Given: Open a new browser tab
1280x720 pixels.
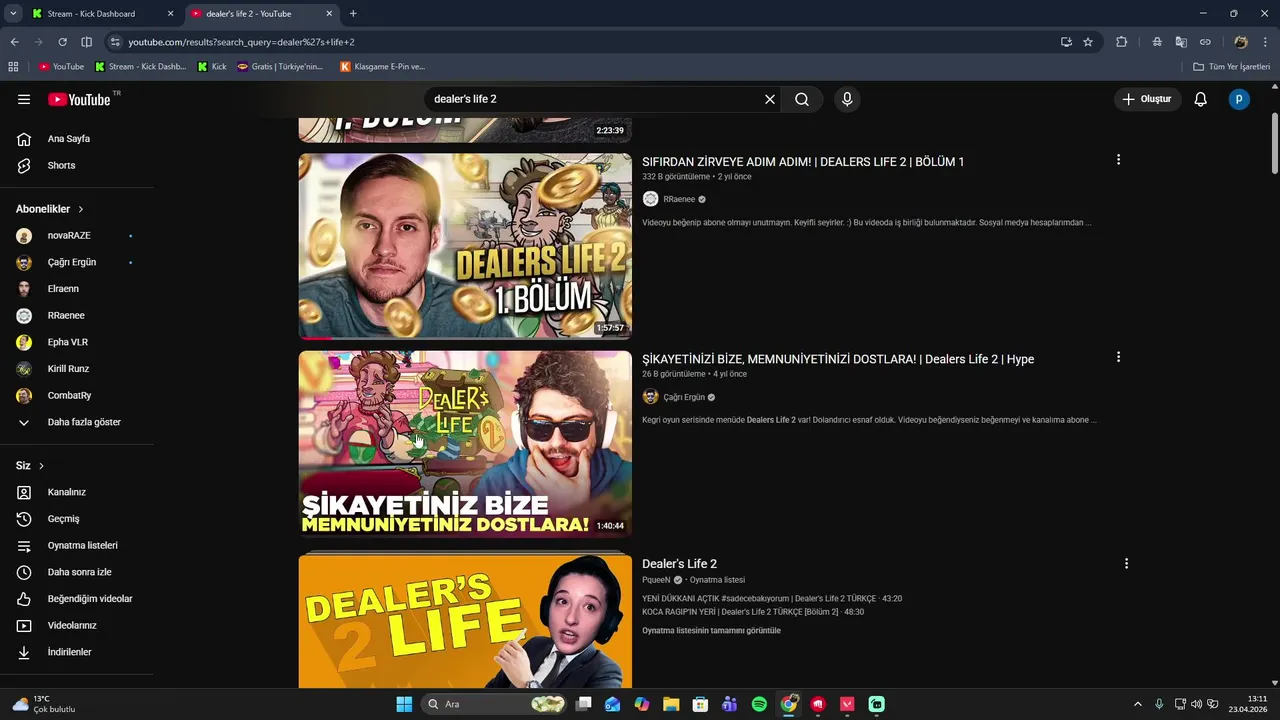Looking at the screenshot, I should click(353, 14).
